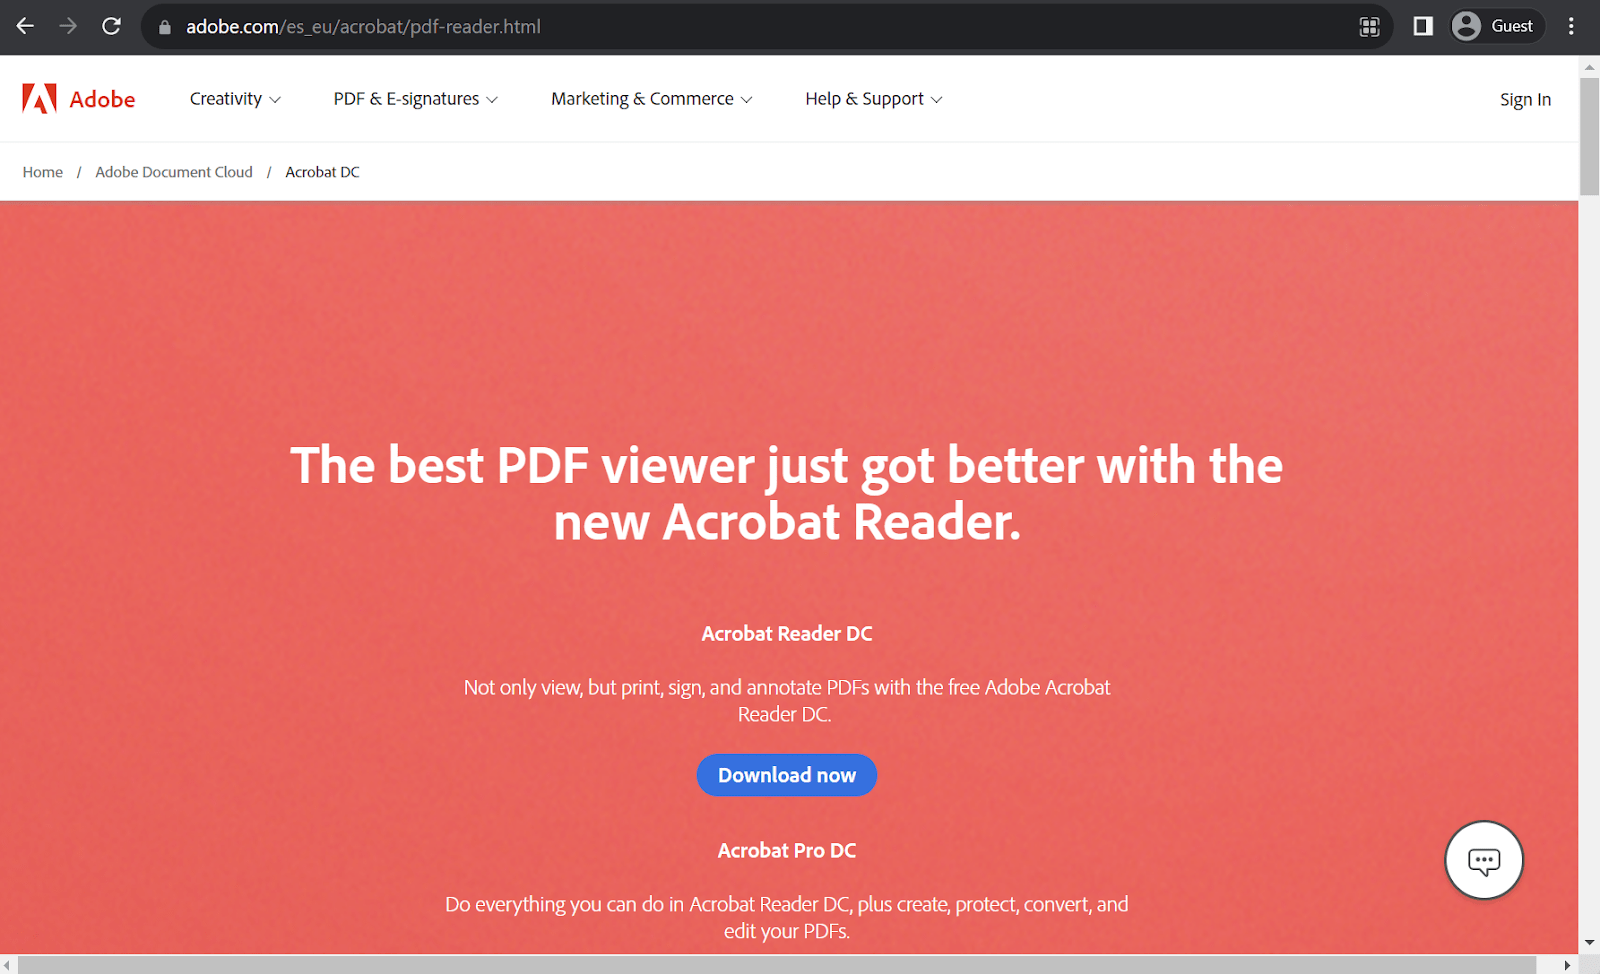Expand the Help & Support dropdown

[x=872, y=99]
